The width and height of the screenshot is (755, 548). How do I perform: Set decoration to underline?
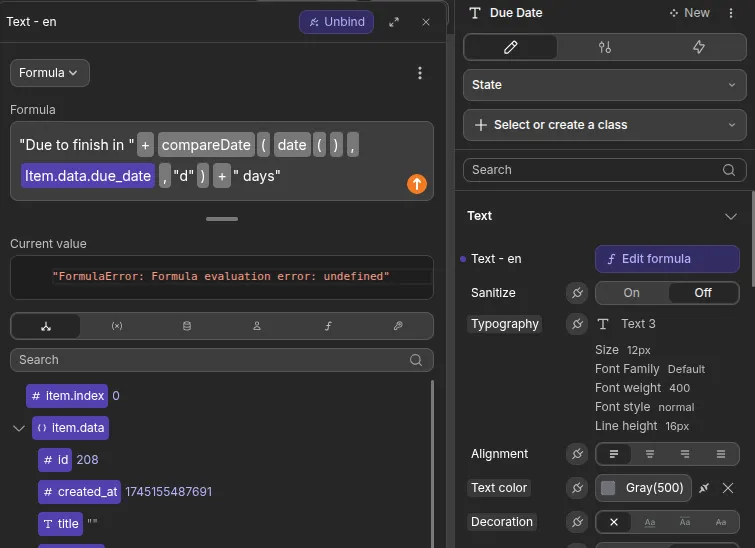pos(650,522)
